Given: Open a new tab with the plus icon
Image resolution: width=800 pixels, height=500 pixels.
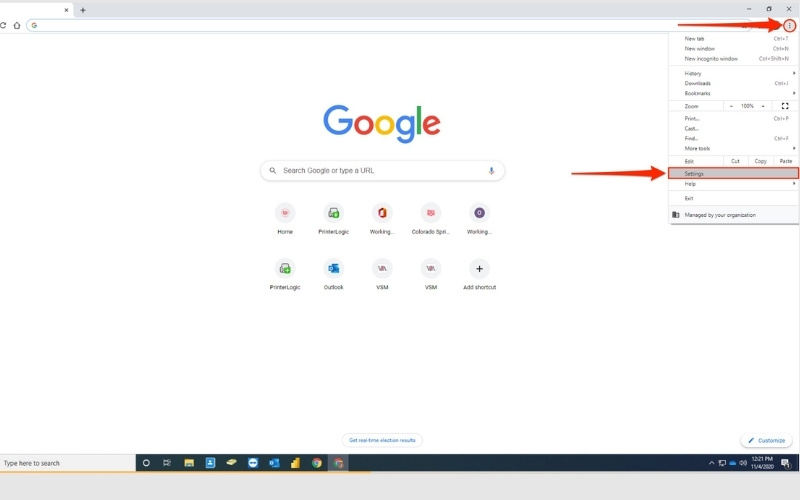Looking at the screenshot, I should pyautogui.click(x=83, y=10).
